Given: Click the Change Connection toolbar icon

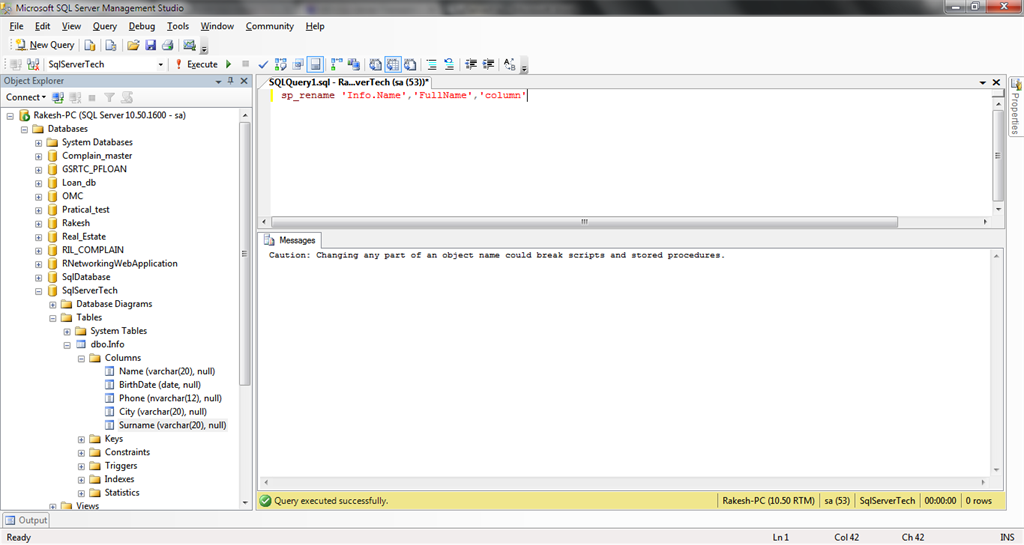Looking at the screenshot, I should 33,64.
